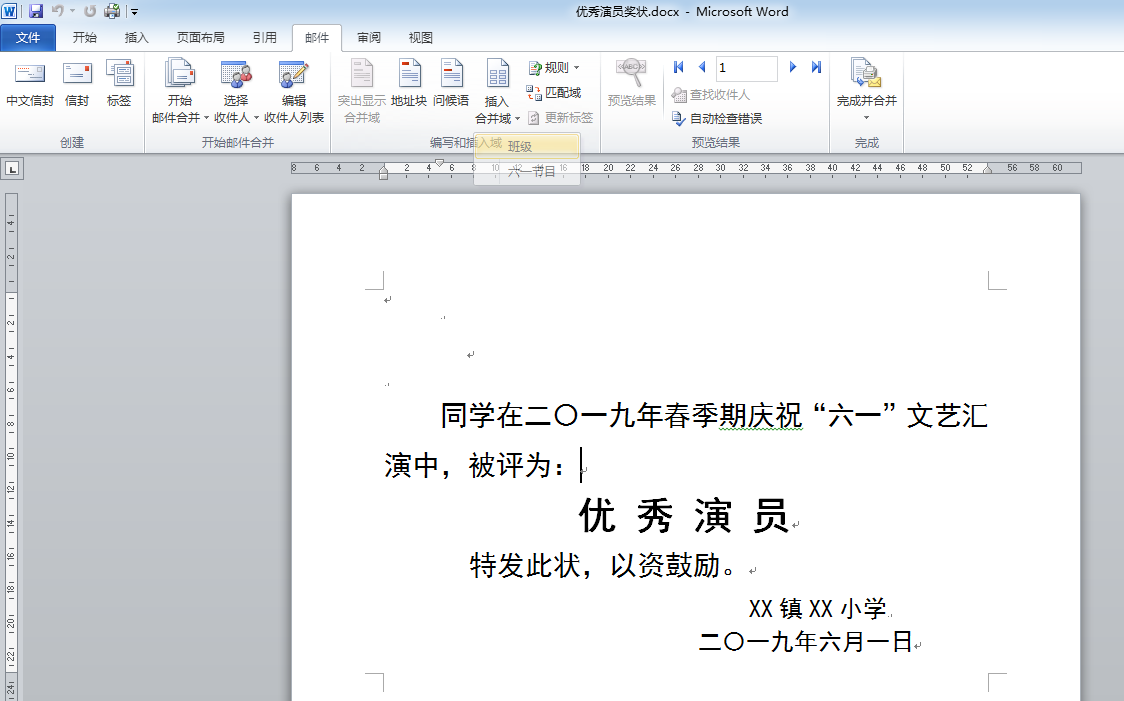The height and width of the screenshot is (701, 1124).
Task: Select the 邮件 tab
Action: [x=317, y=37]
